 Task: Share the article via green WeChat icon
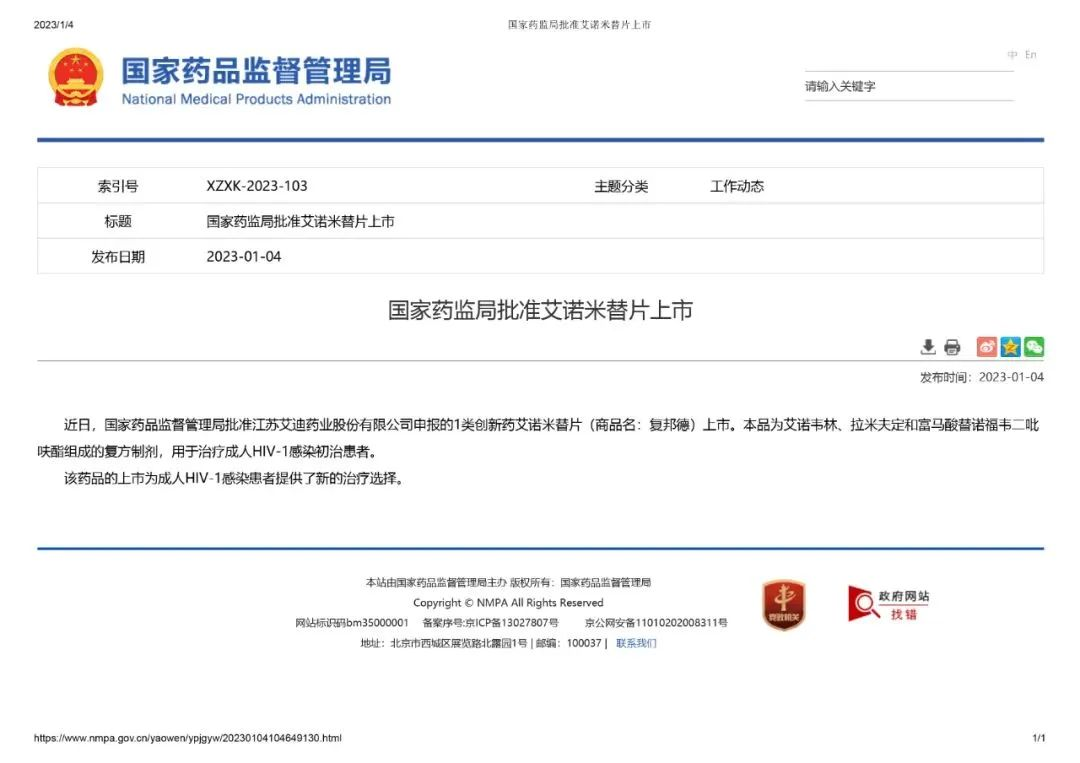tap(1034, 347)
